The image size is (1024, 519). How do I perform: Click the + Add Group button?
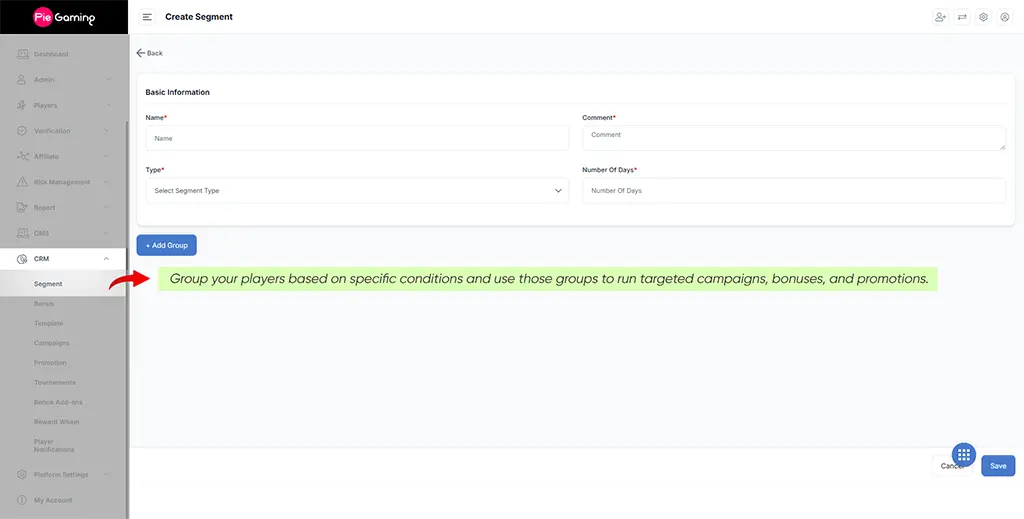coord(167,245)
